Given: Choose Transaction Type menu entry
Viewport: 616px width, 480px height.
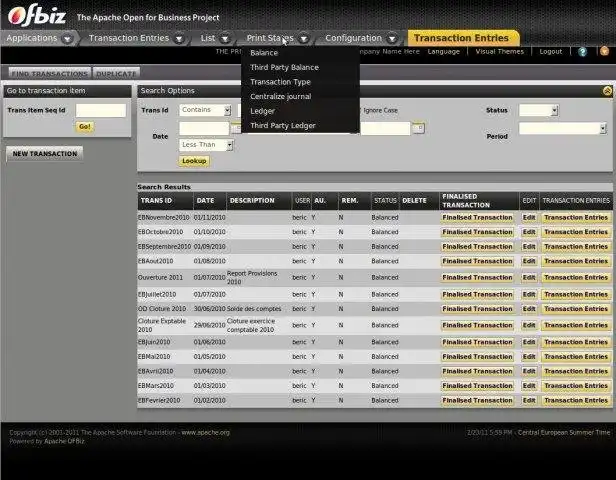Looking at the screenshot, I should click(x=280, y=82).
